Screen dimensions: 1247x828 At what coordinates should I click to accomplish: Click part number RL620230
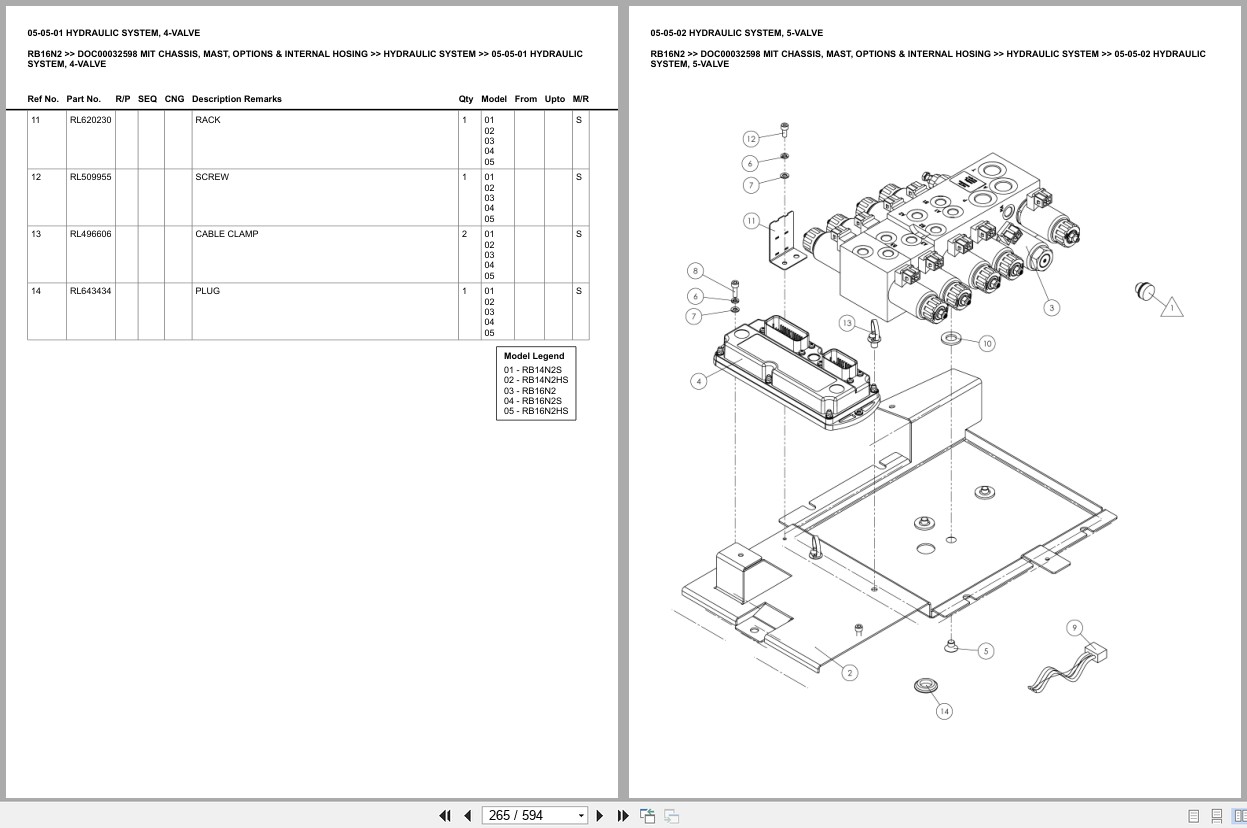pos(90,120)
